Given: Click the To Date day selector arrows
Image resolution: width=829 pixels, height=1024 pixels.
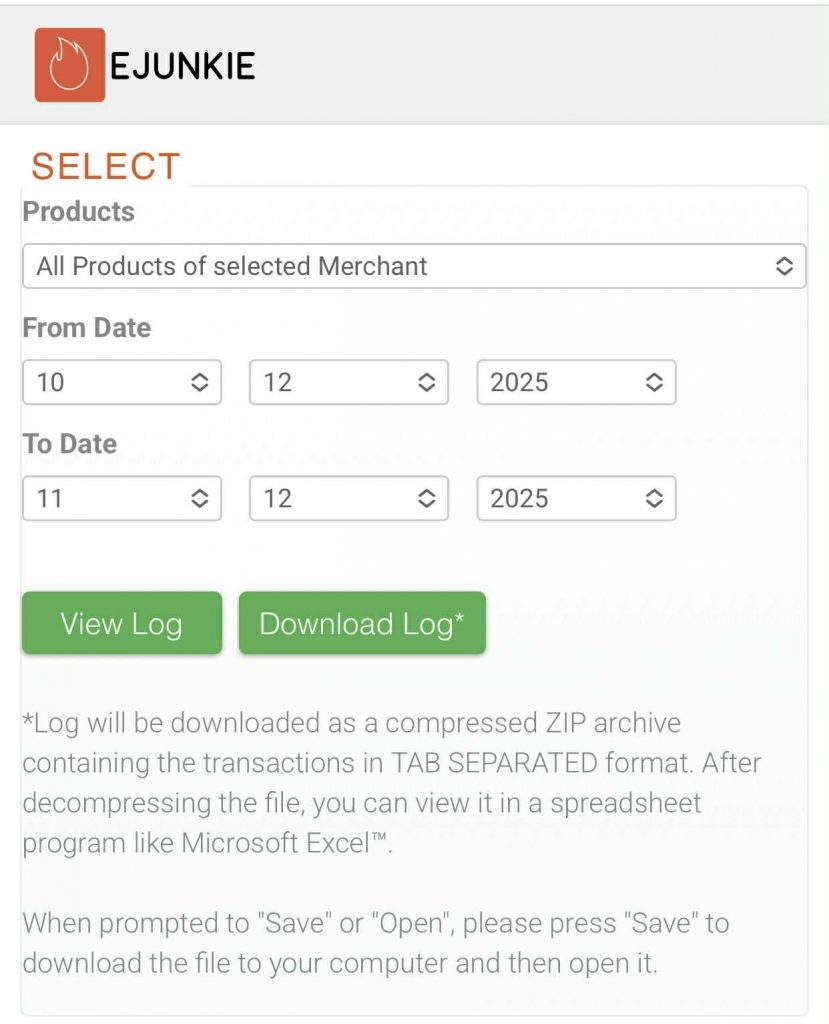Looking at the screenshot, I should click(x=199, y=498).
